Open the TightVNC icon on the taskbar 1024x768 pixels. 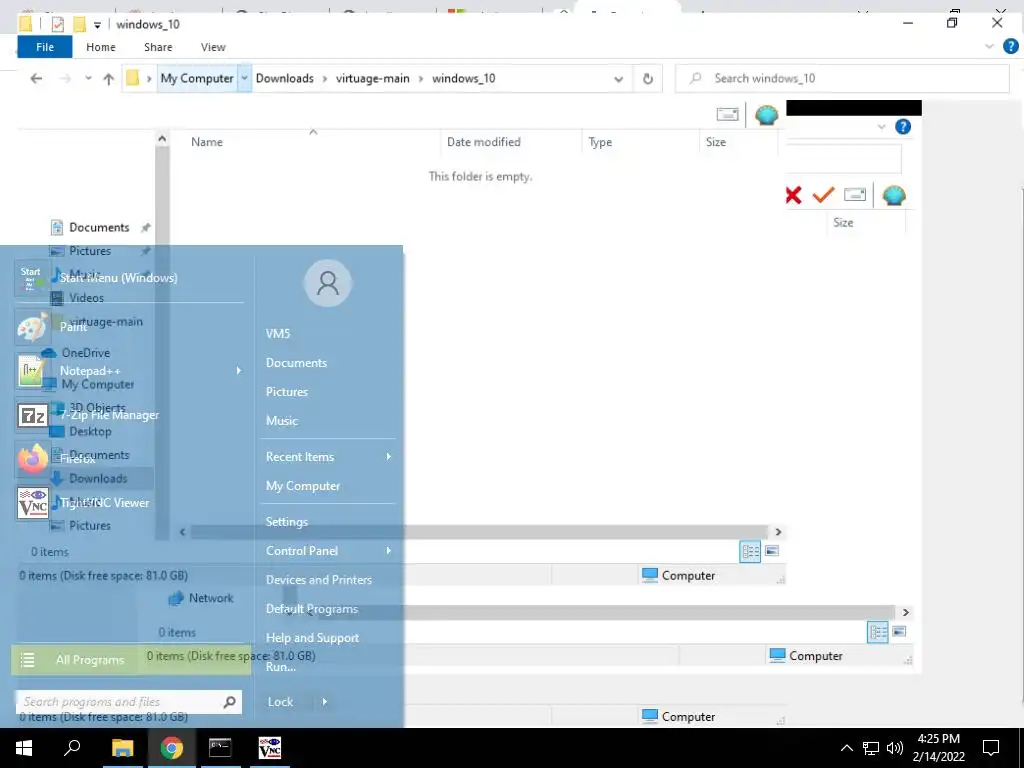(x=270, y=748)
